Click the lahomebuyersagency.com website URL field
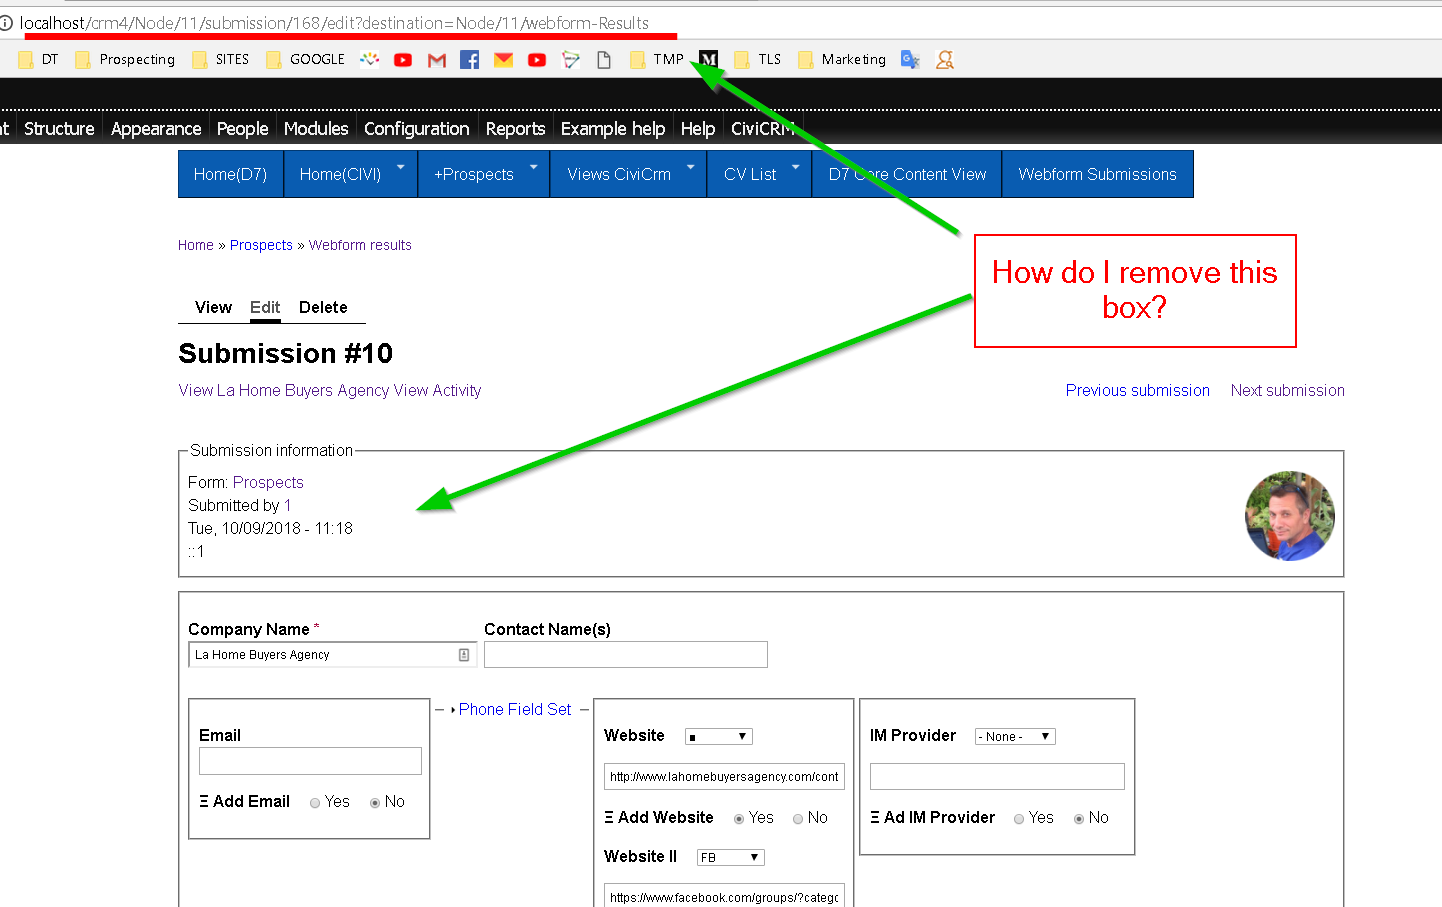The image size is (1442, 907). coord(724,777)
